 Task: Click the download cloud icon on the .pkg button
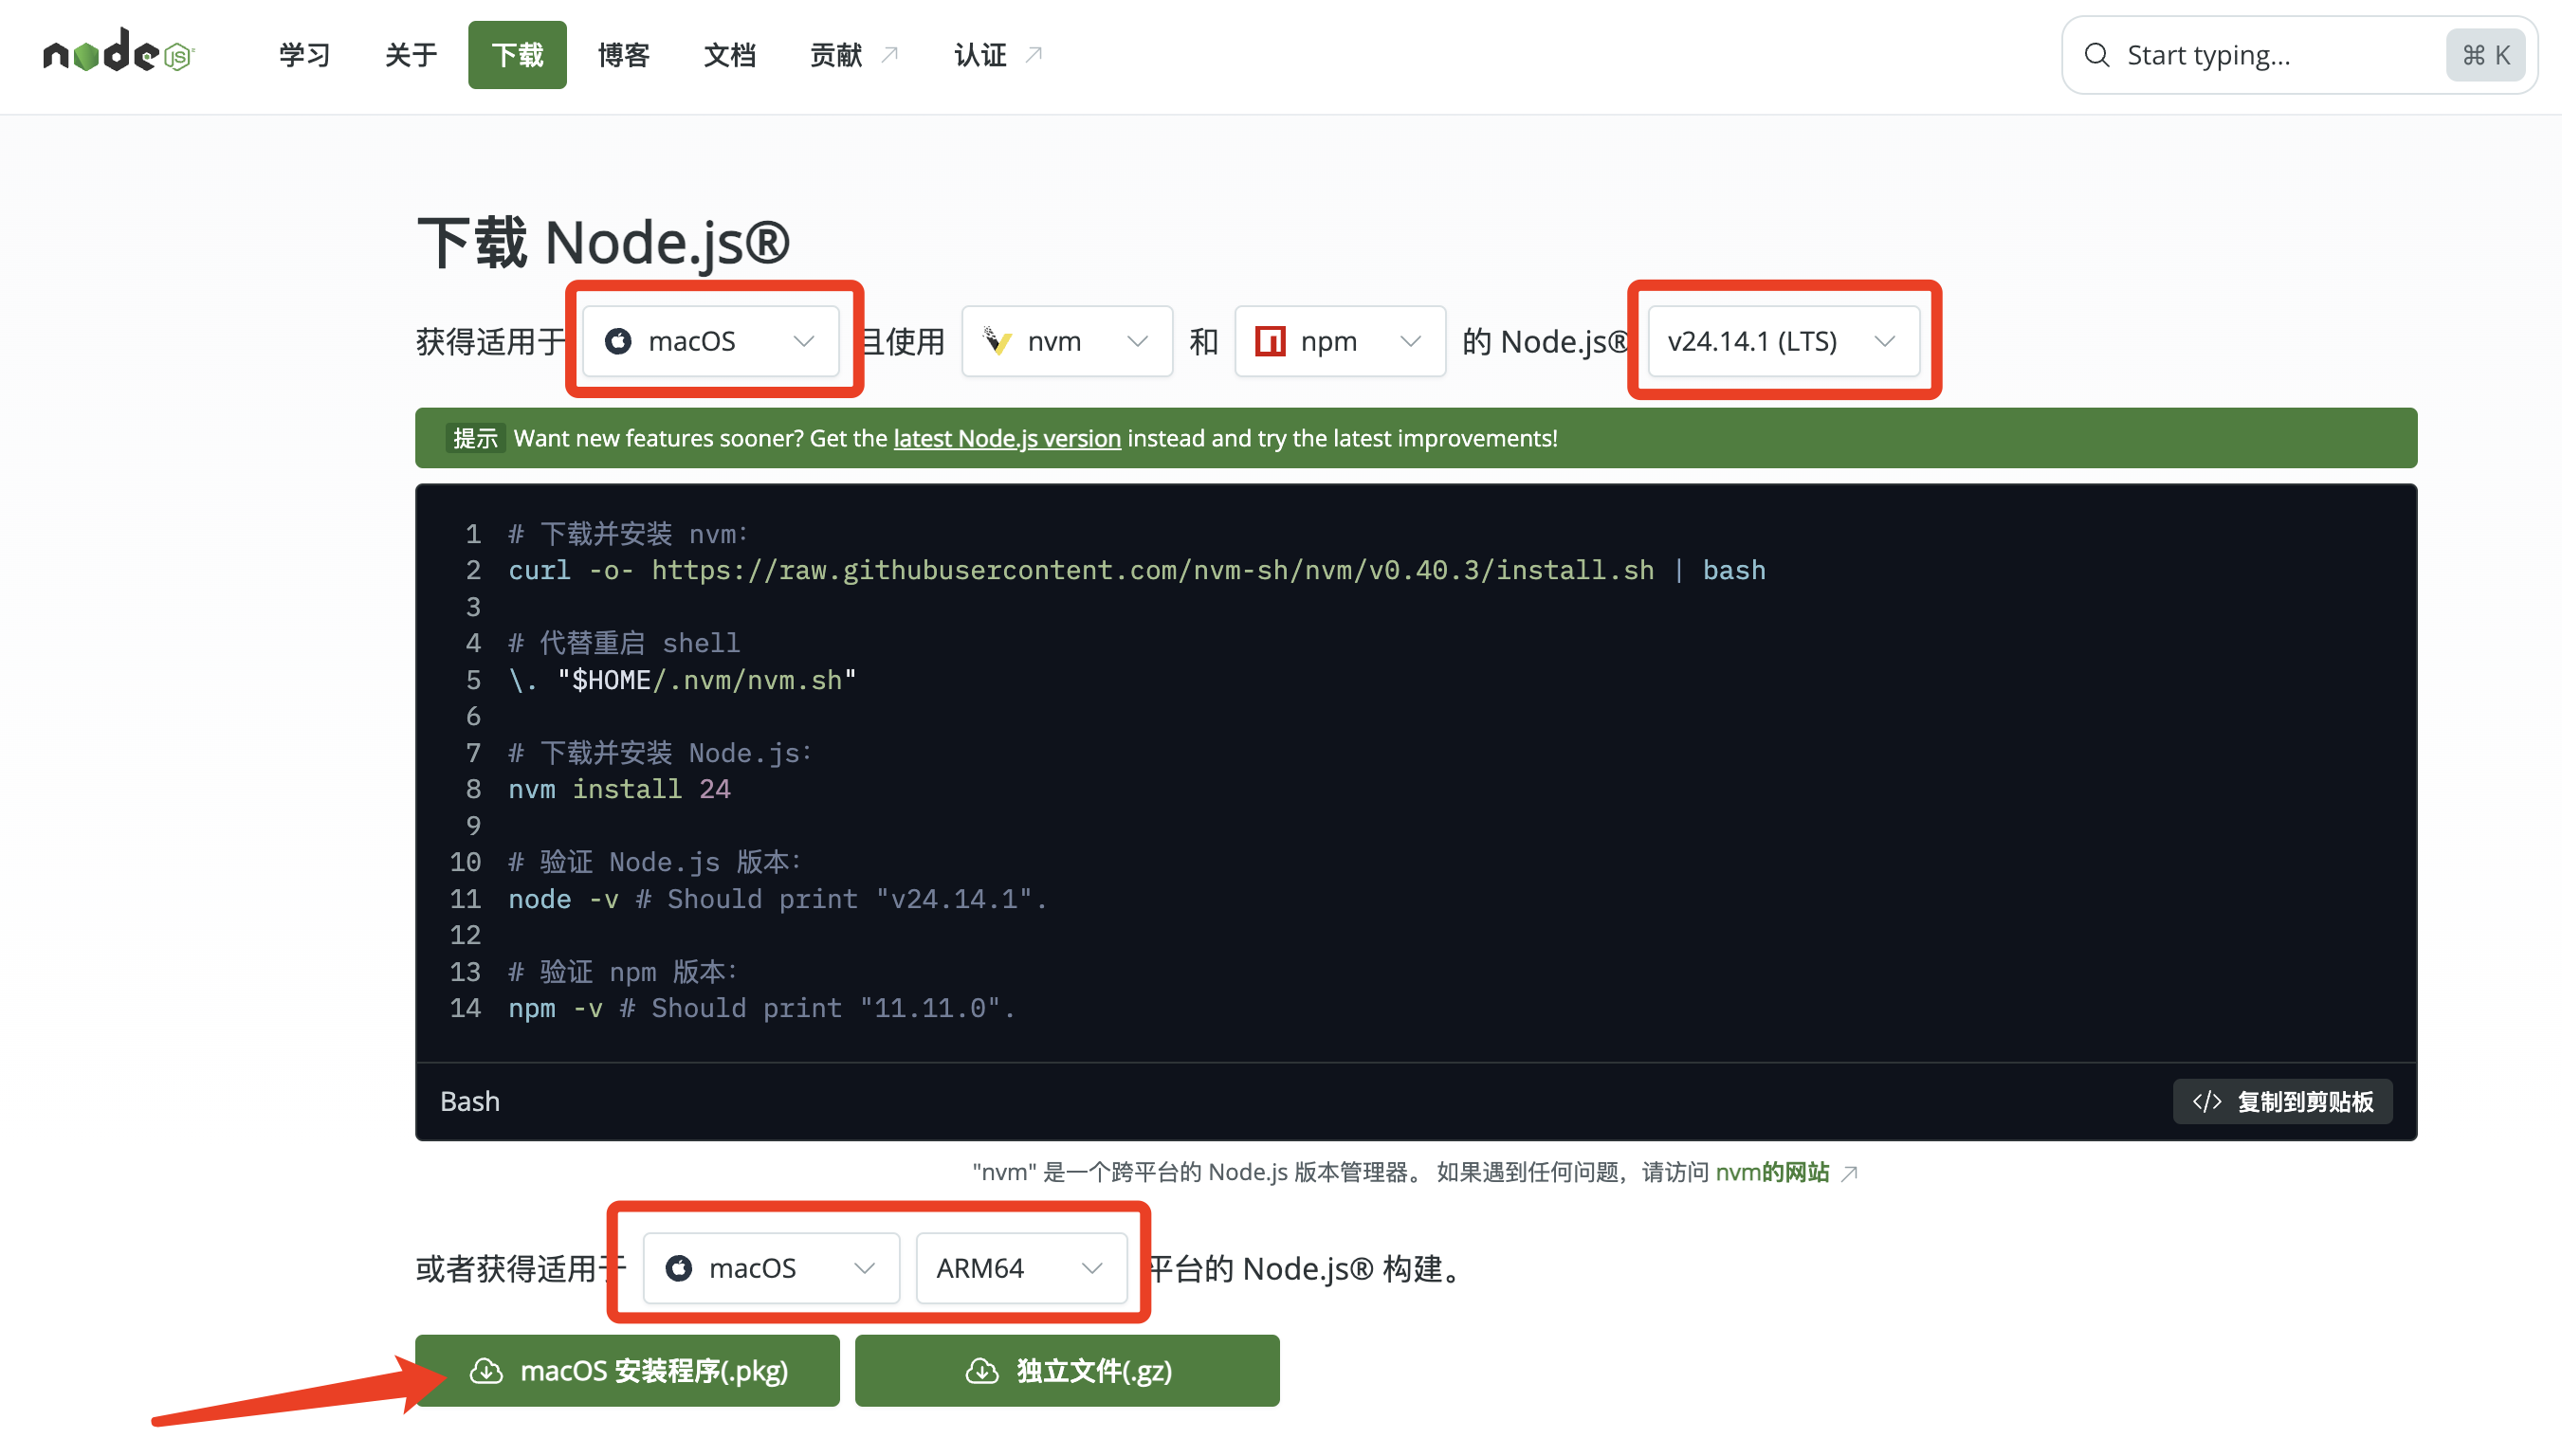click(486, 1371)
